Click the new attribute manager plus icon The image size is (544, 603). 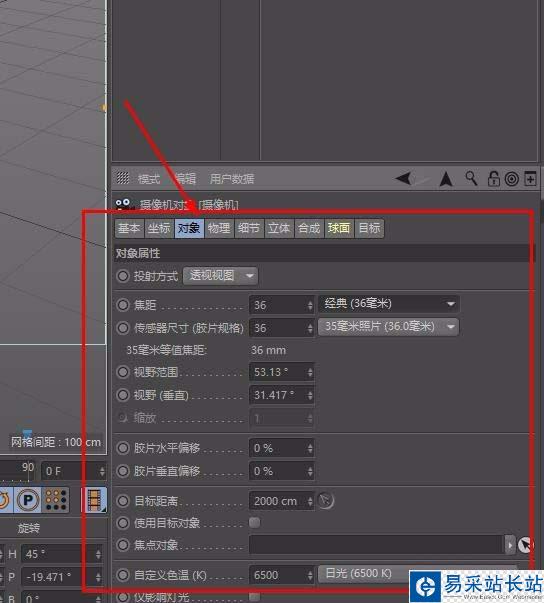point(531,179)
